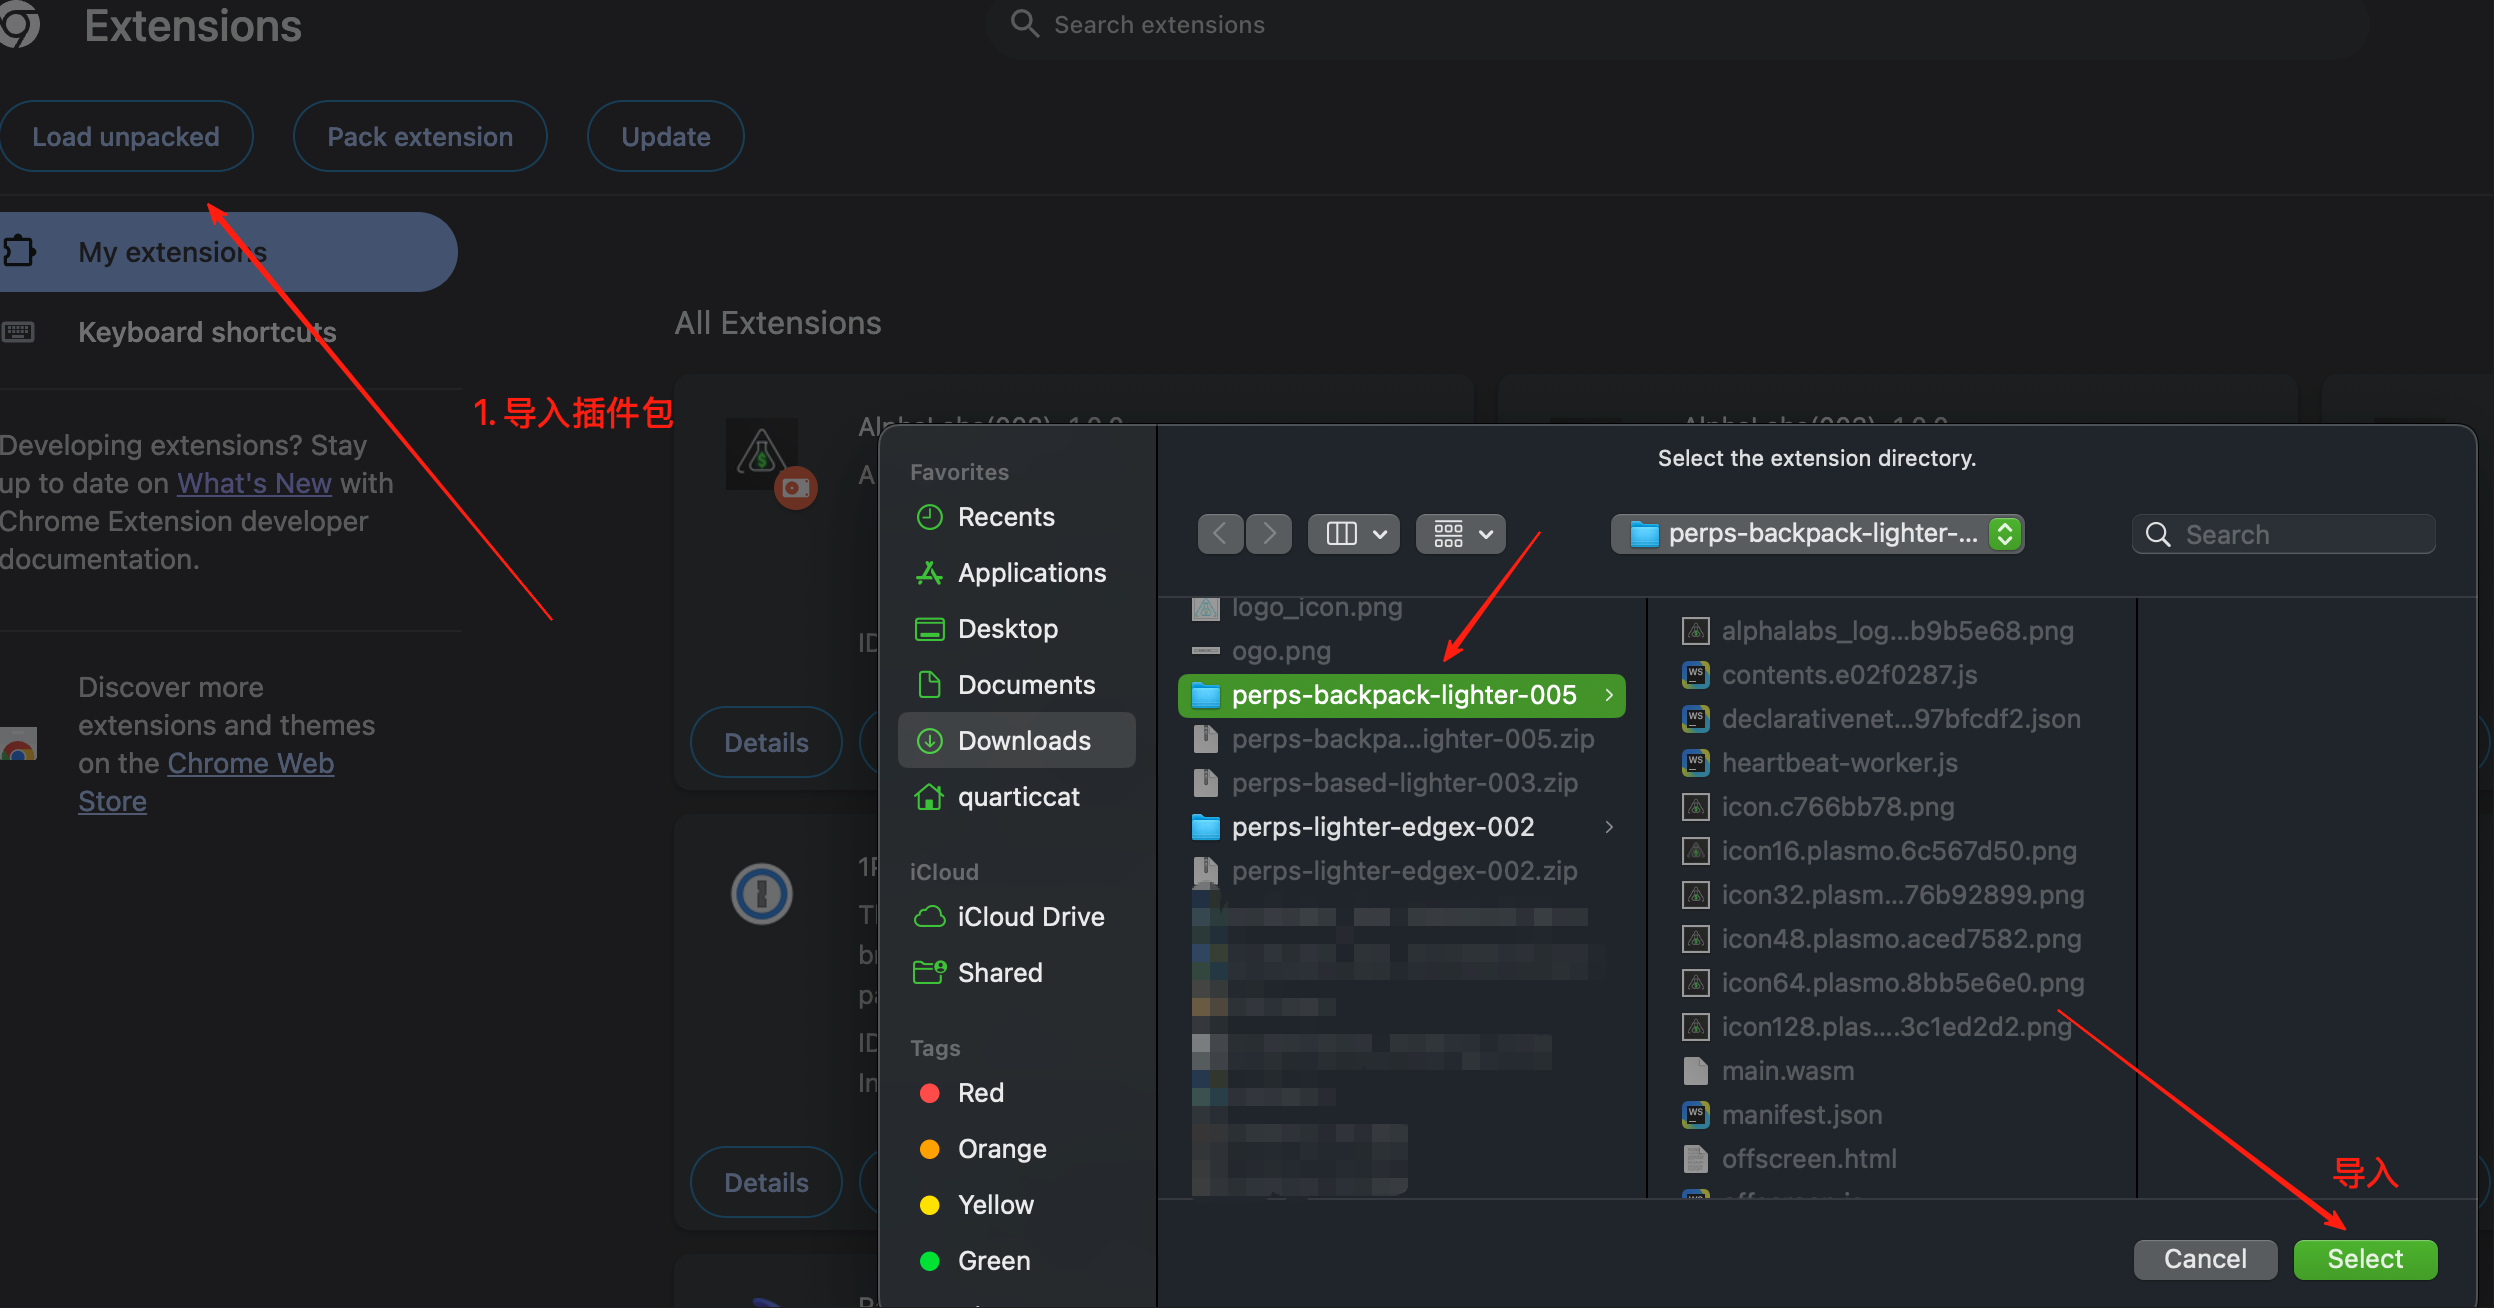Expand the perps-lighter-edgex-002 folder chevron
The height and width of the screenshot is (1308, 2494).
tap(1609, 827)
